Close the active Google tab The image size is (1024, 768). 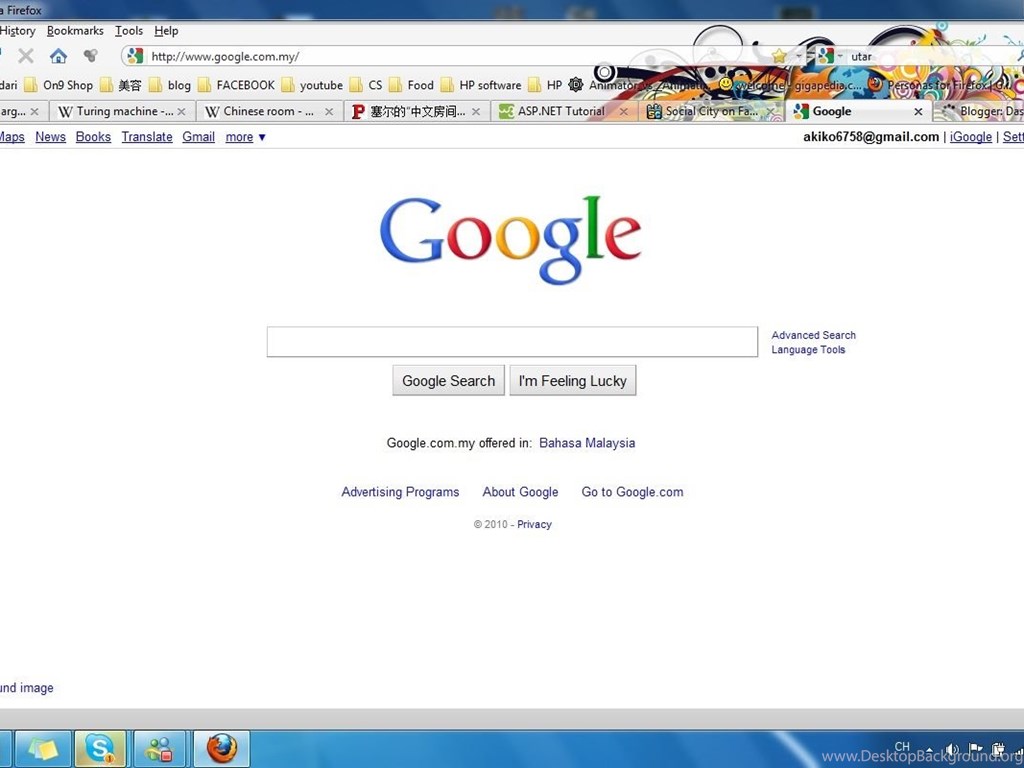918,112
